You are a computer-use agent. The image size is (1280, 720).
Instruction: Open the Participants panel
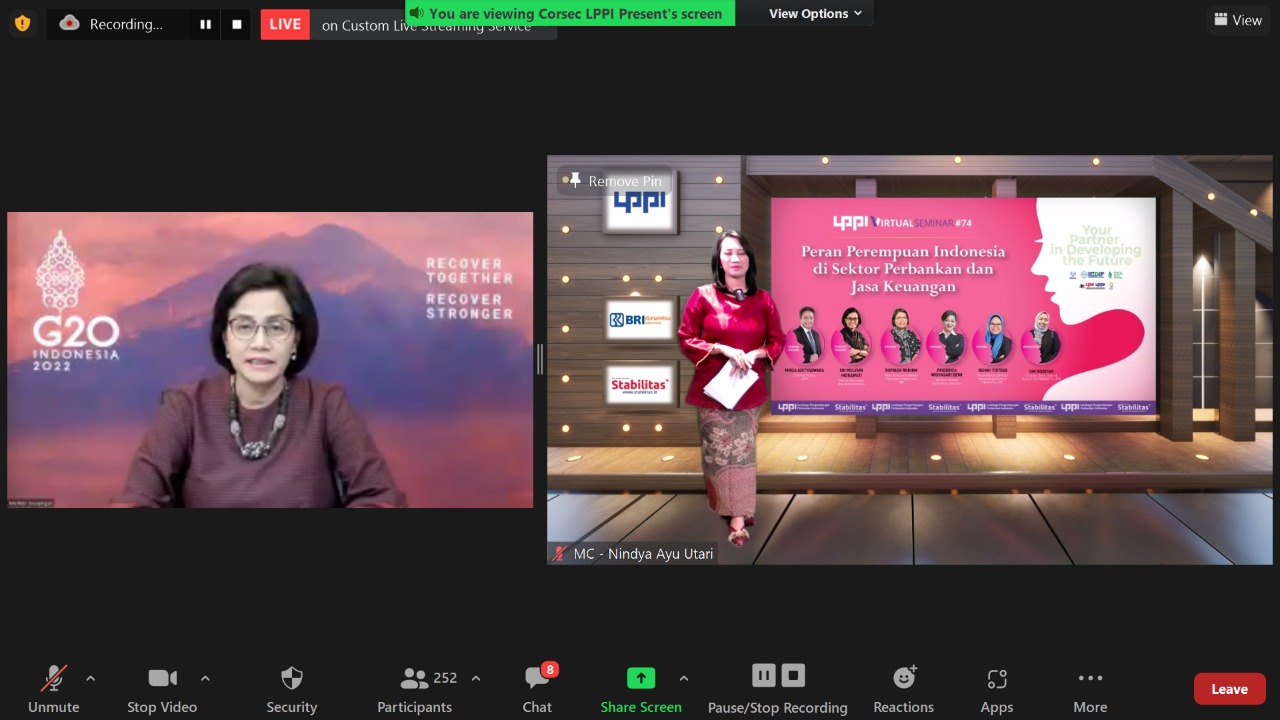click(x=414, y=688)
